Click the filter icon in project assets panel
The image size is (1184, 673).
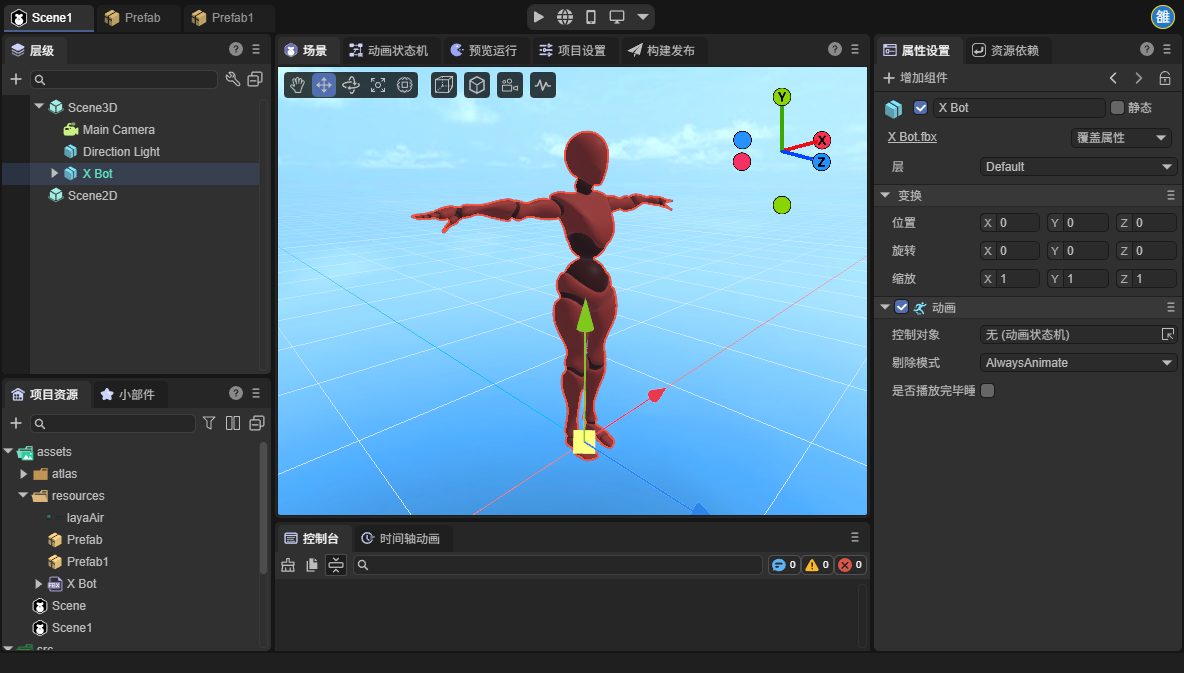coord(209,423)
